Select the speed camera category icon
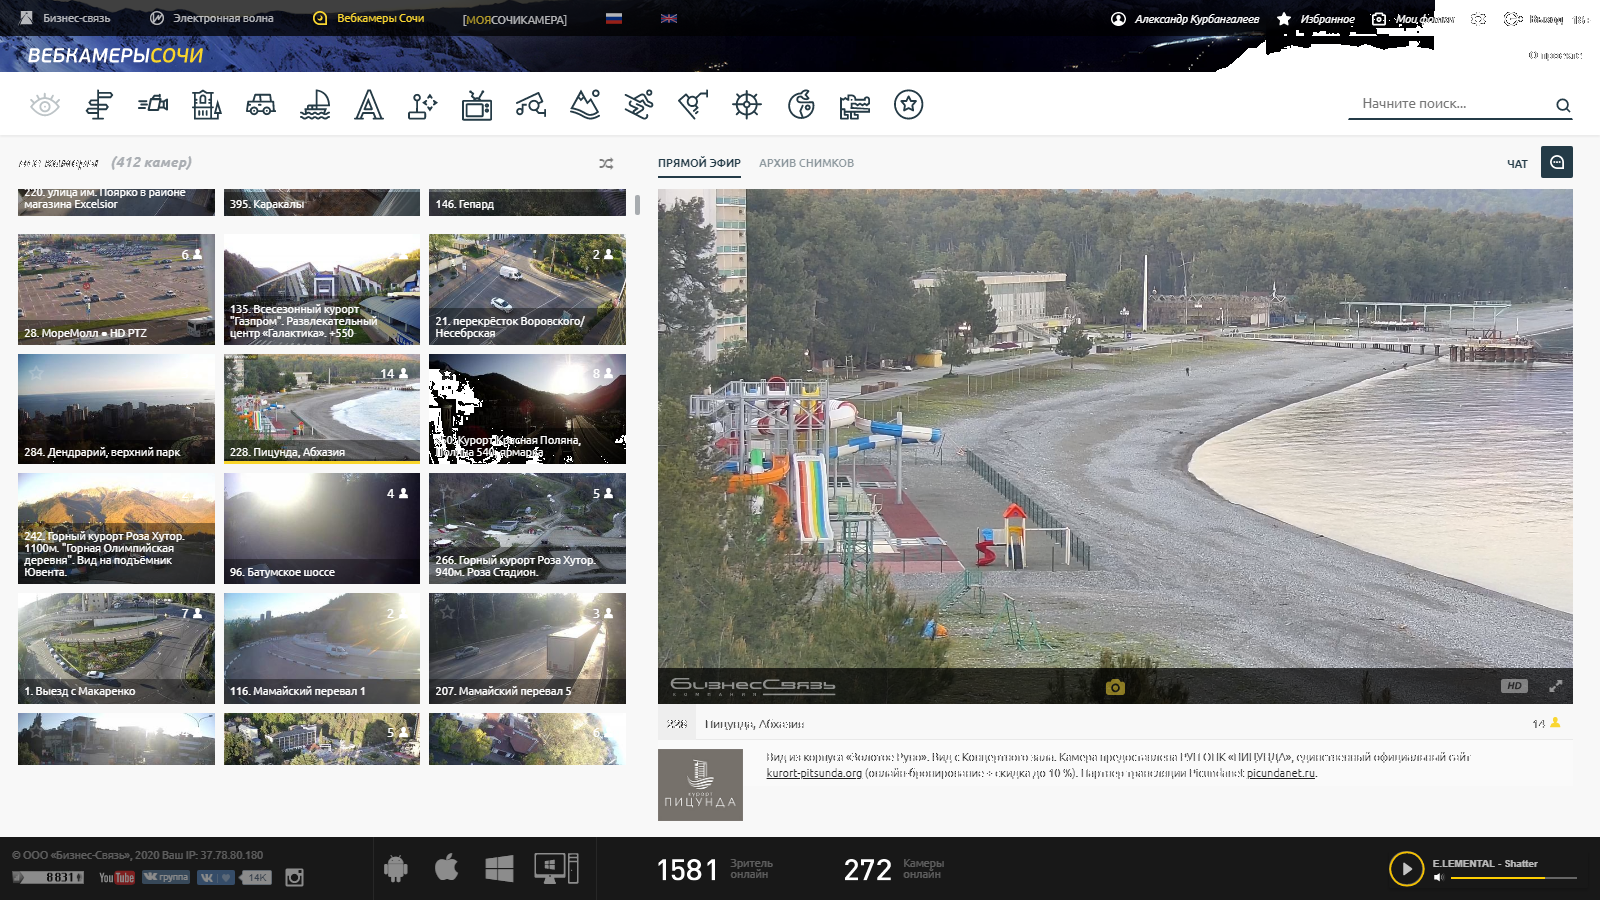 pyautogui.click(x=153, y=103)
